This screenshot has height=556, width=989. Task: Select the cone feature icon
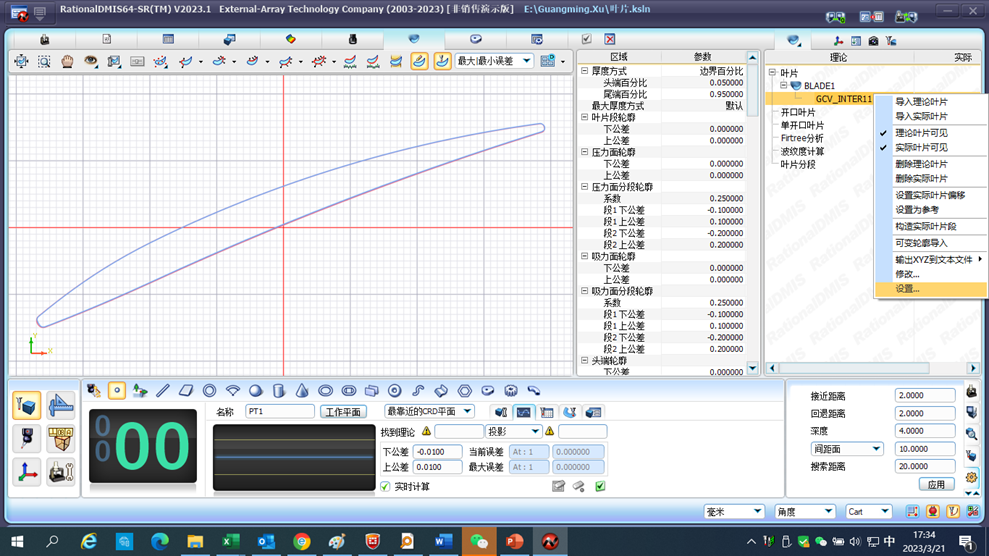[302, 390]
